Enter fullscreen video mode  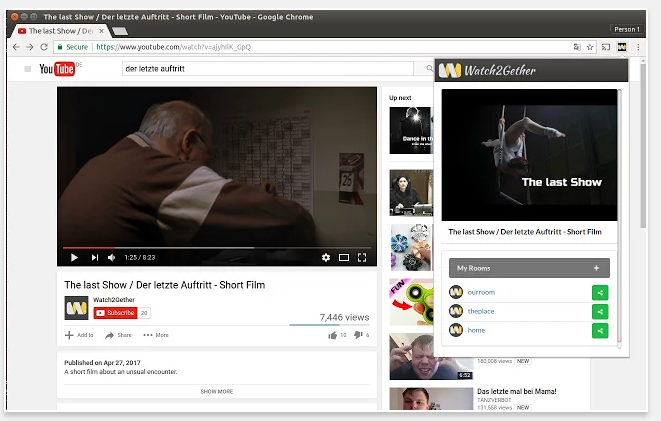coord(362,258)
